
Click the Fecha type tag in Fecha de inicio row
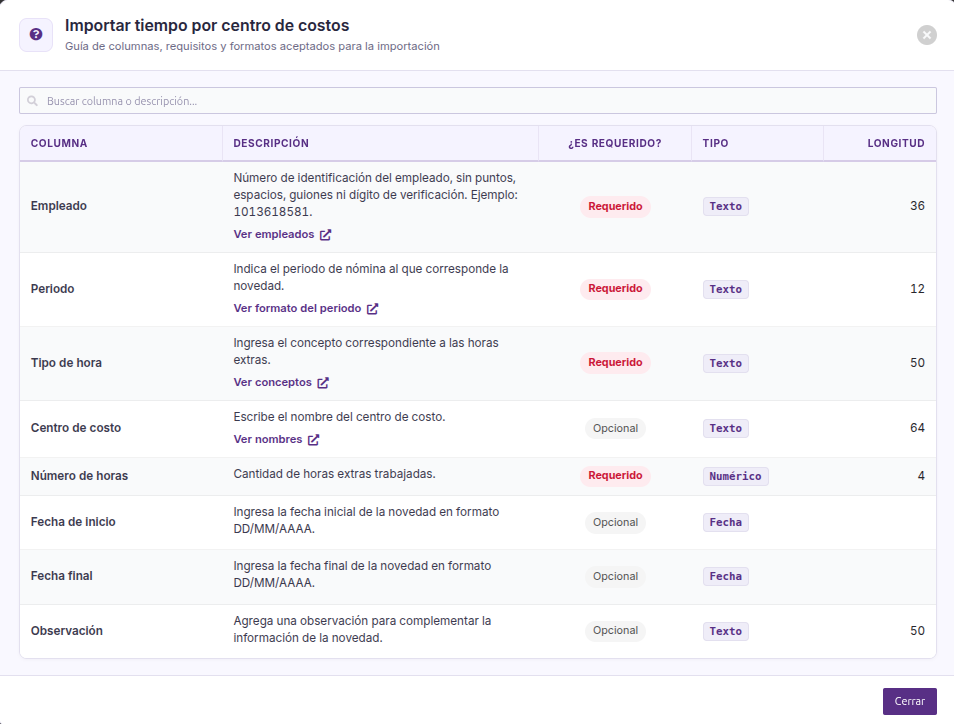tap(725, 523)
